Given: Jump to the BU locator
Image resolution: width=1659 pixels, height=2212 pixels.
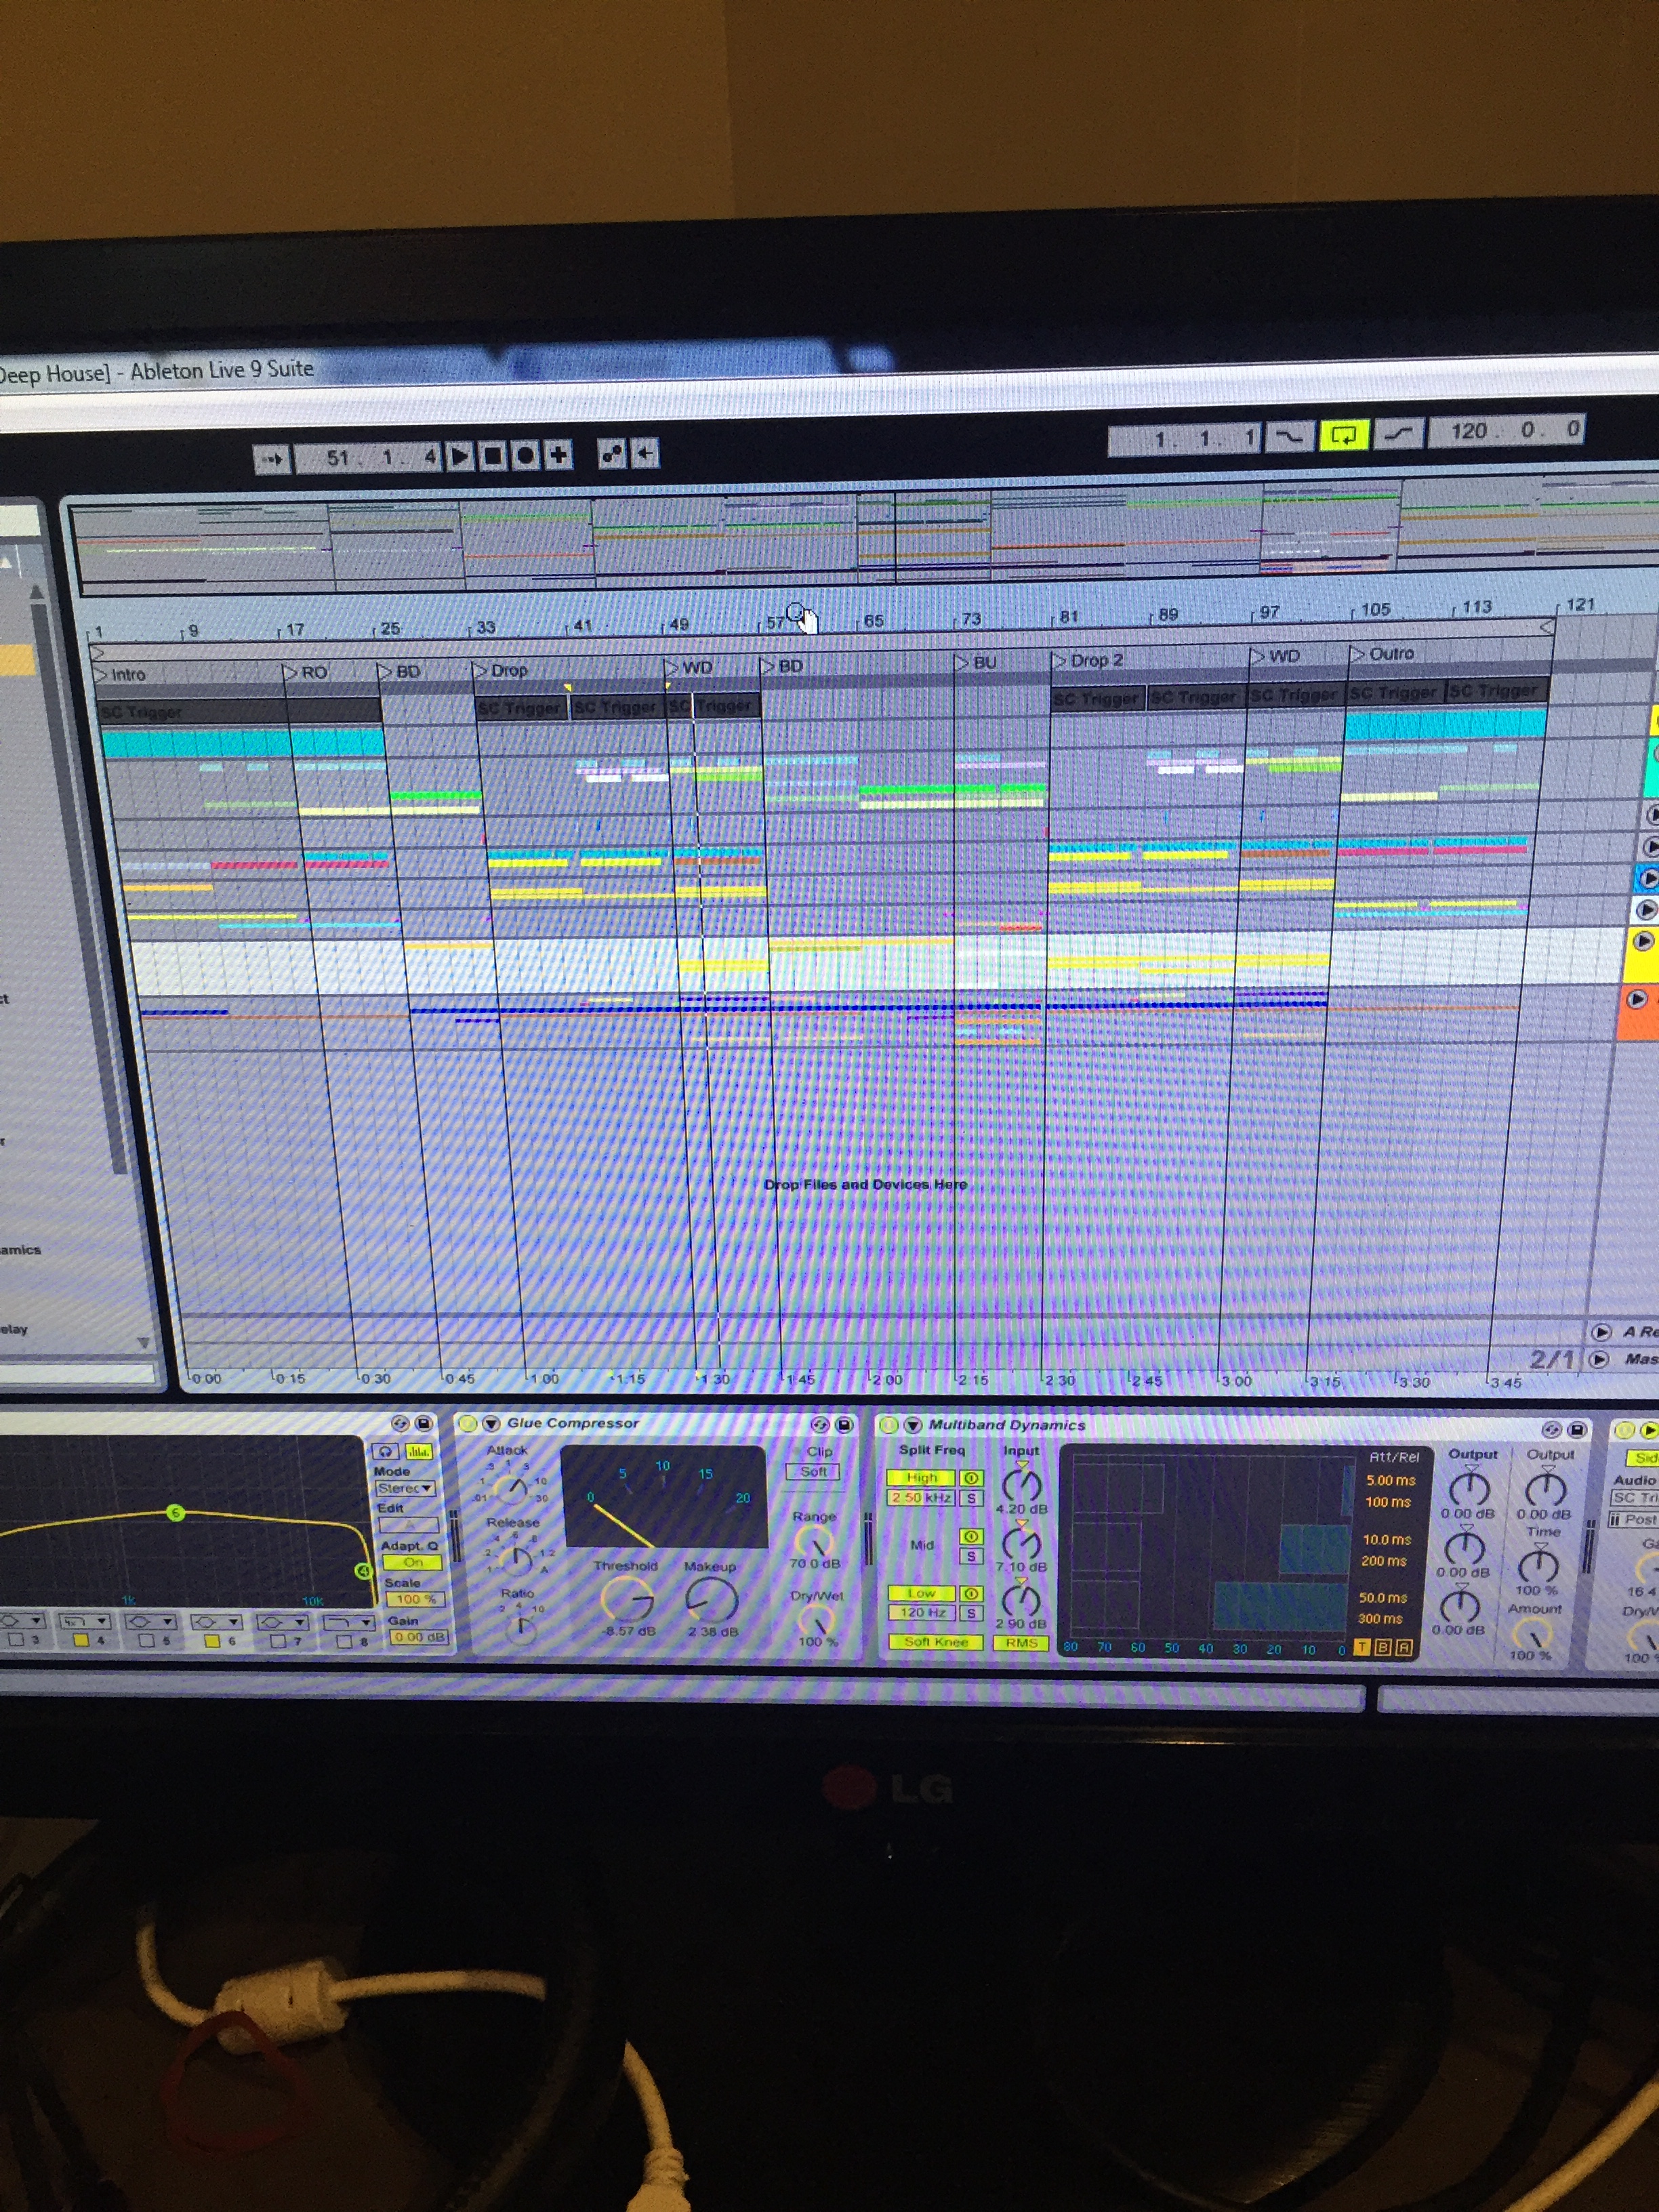Looking at the screenshot, I should [976, 662].
